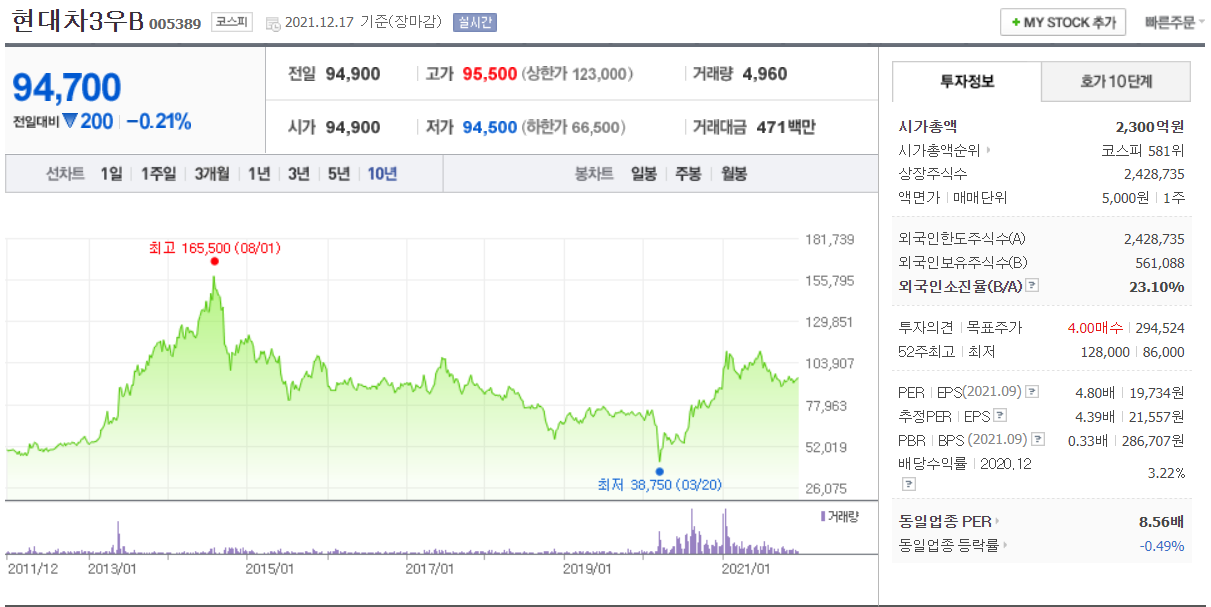Click the MY STOCK 추가 button
Viewport: 1211px width, 607px height.
click(x=1063, y=22)
